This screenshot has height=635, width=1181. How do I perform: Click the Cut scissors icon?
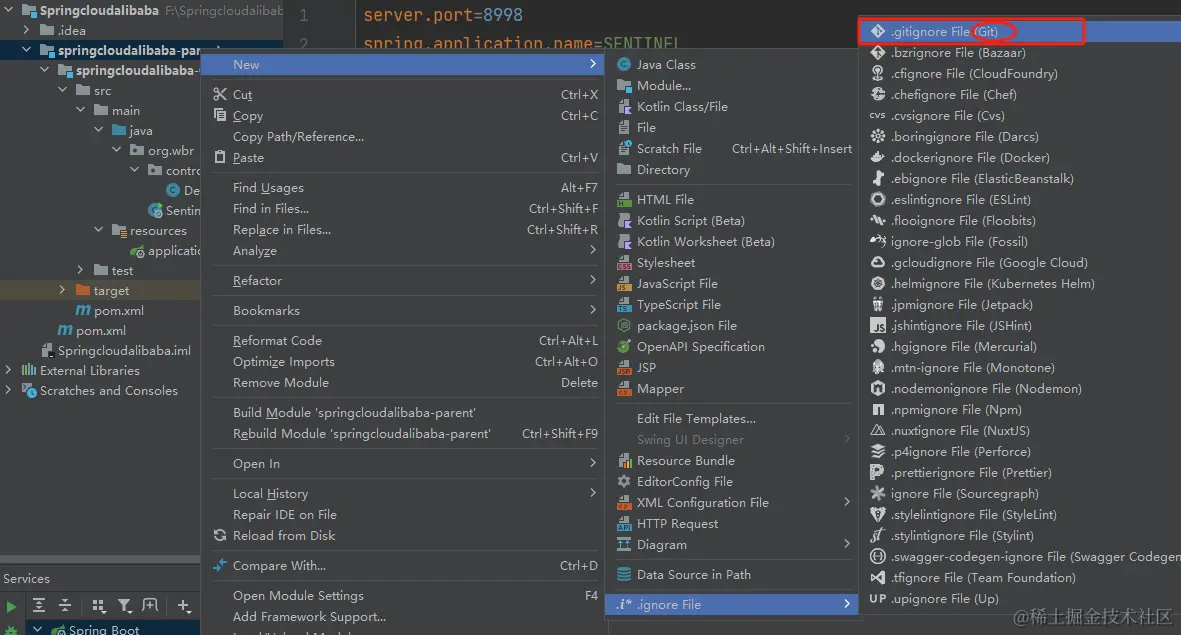point(220,94)
